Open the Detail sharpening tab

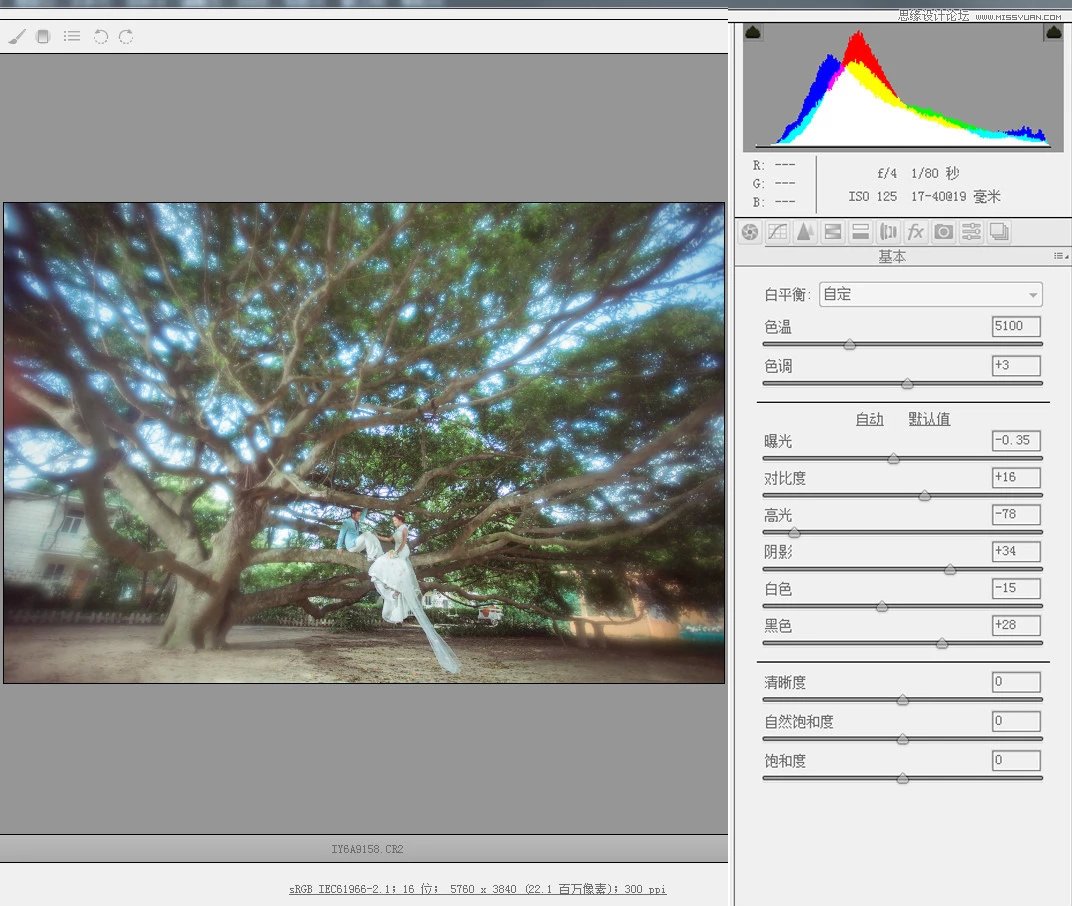[805, 232]
